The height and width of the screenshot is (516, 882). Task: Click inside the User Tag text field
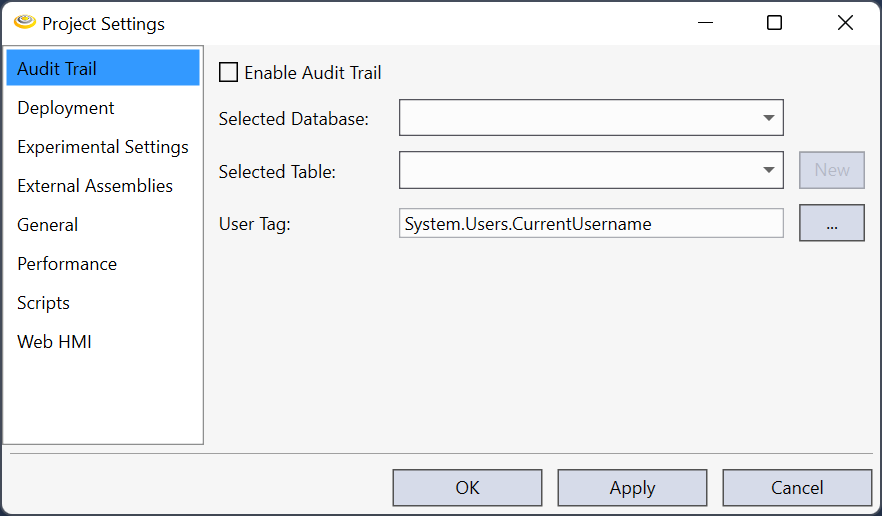point(590,224)
